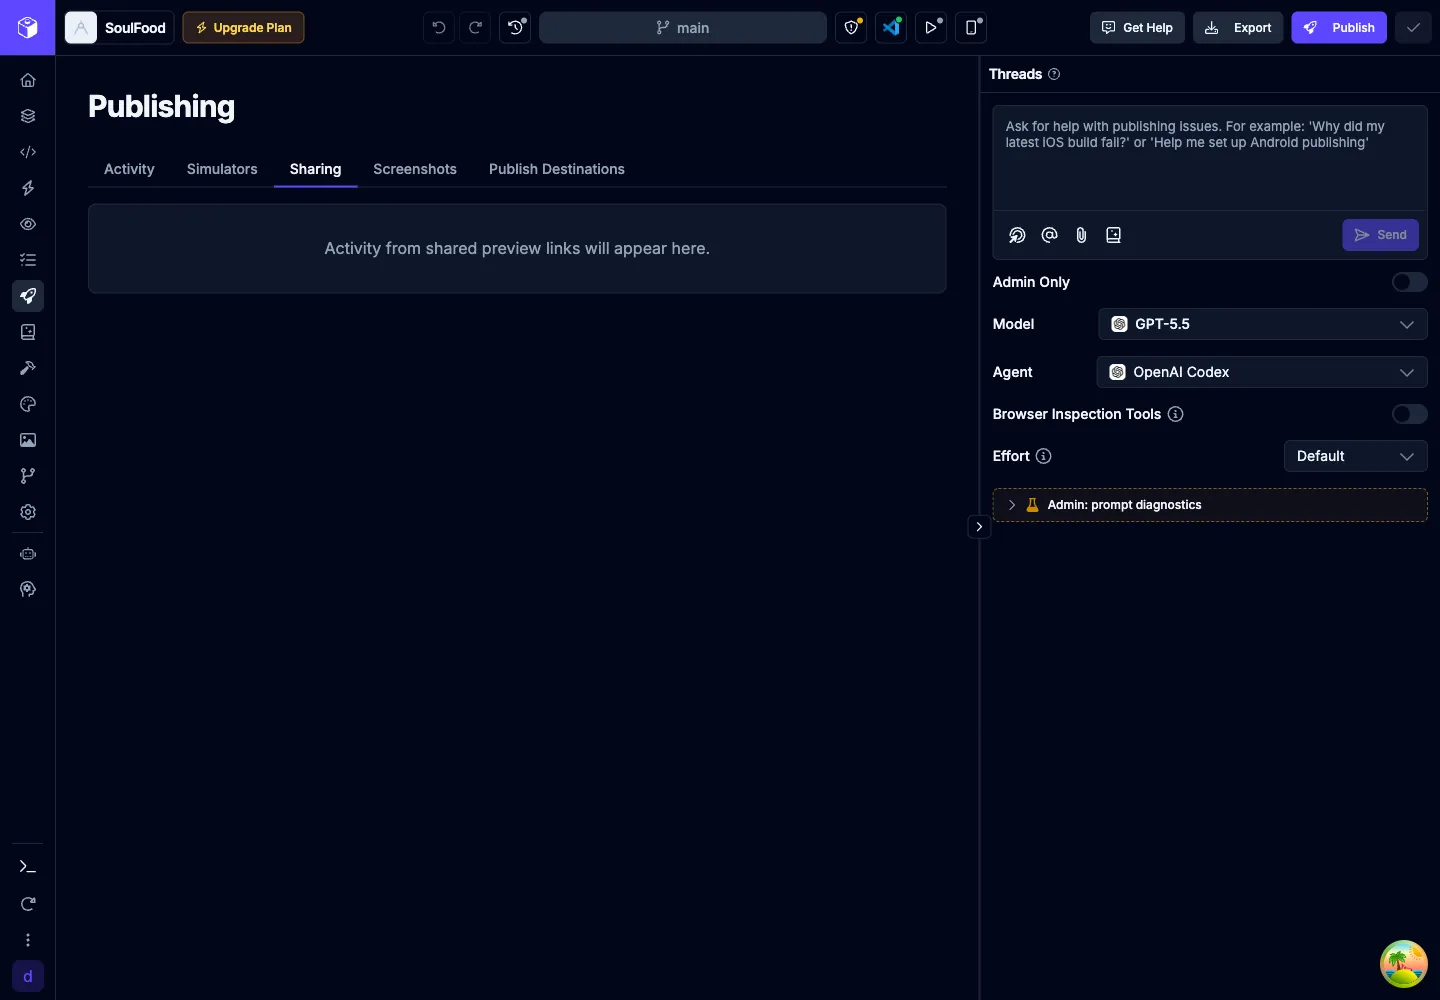1440x1000 pixels.
Task: Click the refresh icon in lower sidebar
Action: tap(28, 904)
